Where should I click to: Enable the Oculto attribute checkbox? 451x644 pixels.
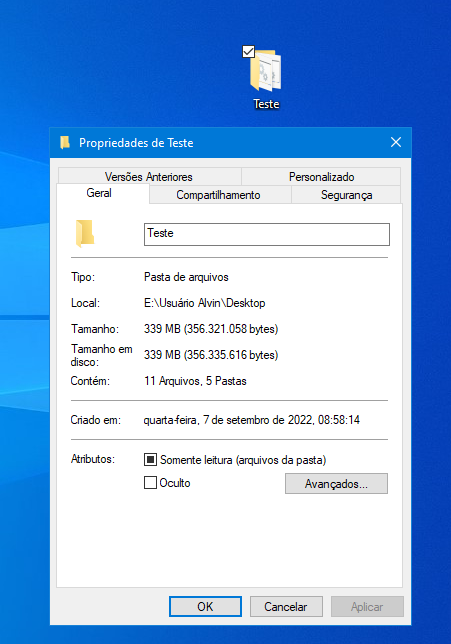(150, 482)
